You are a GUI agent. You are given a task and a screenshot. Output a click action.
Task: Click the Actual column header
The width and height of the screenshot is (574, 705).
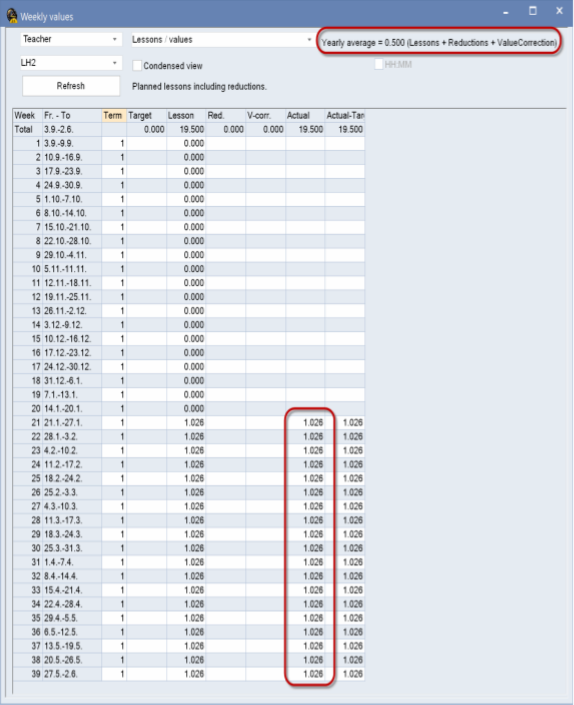[x=305, y=116]
